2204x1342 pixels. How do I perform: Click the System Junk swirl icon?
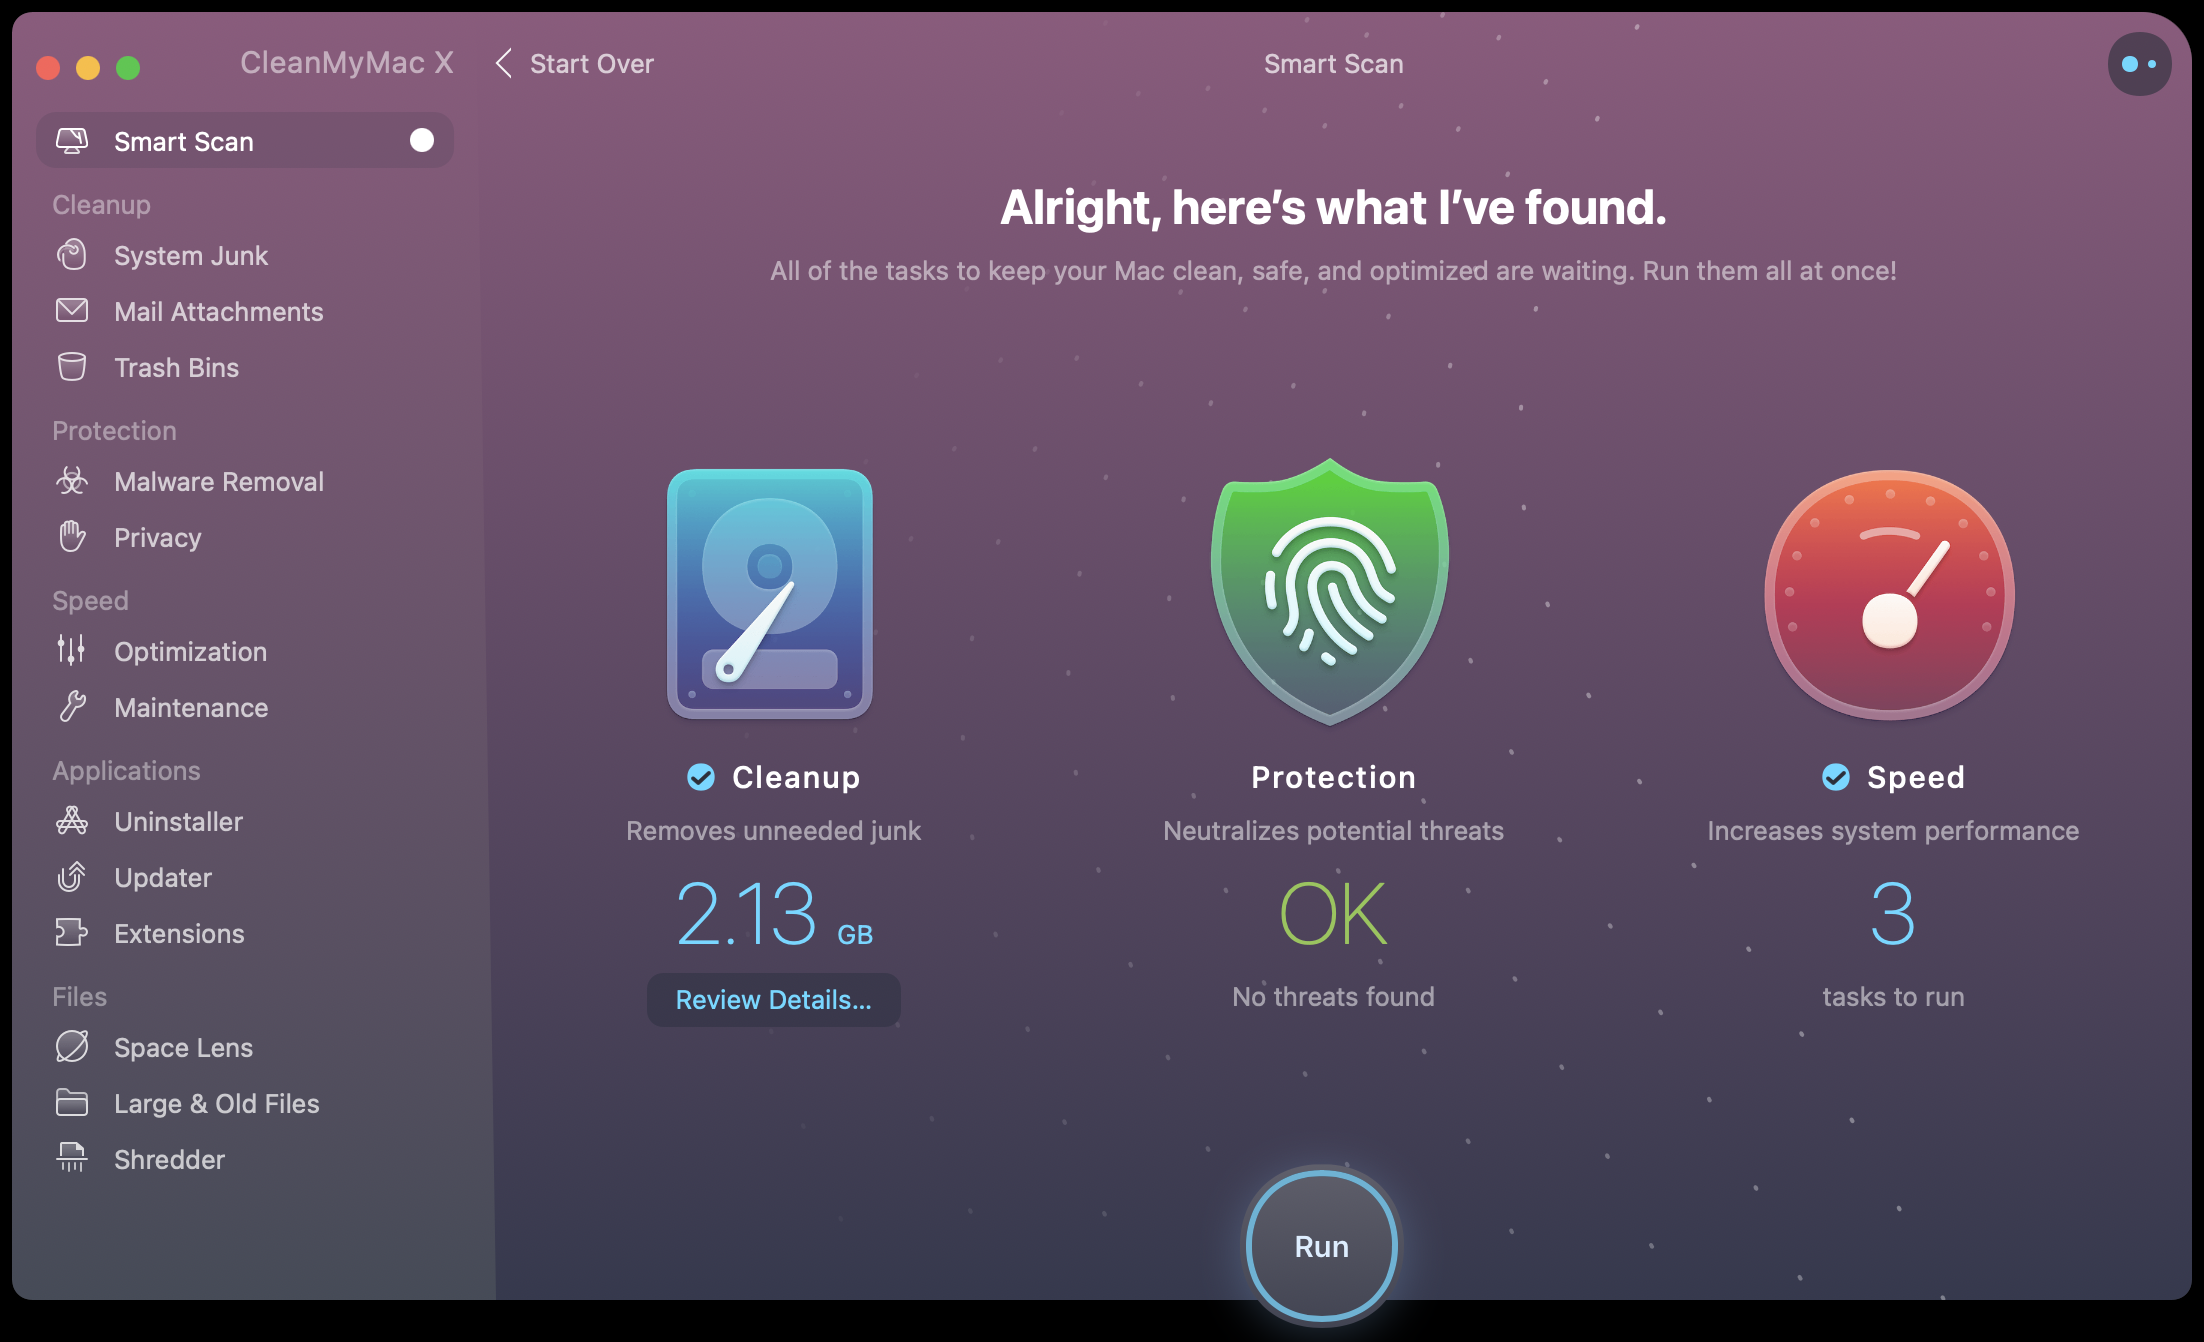(x=72, y=255)
